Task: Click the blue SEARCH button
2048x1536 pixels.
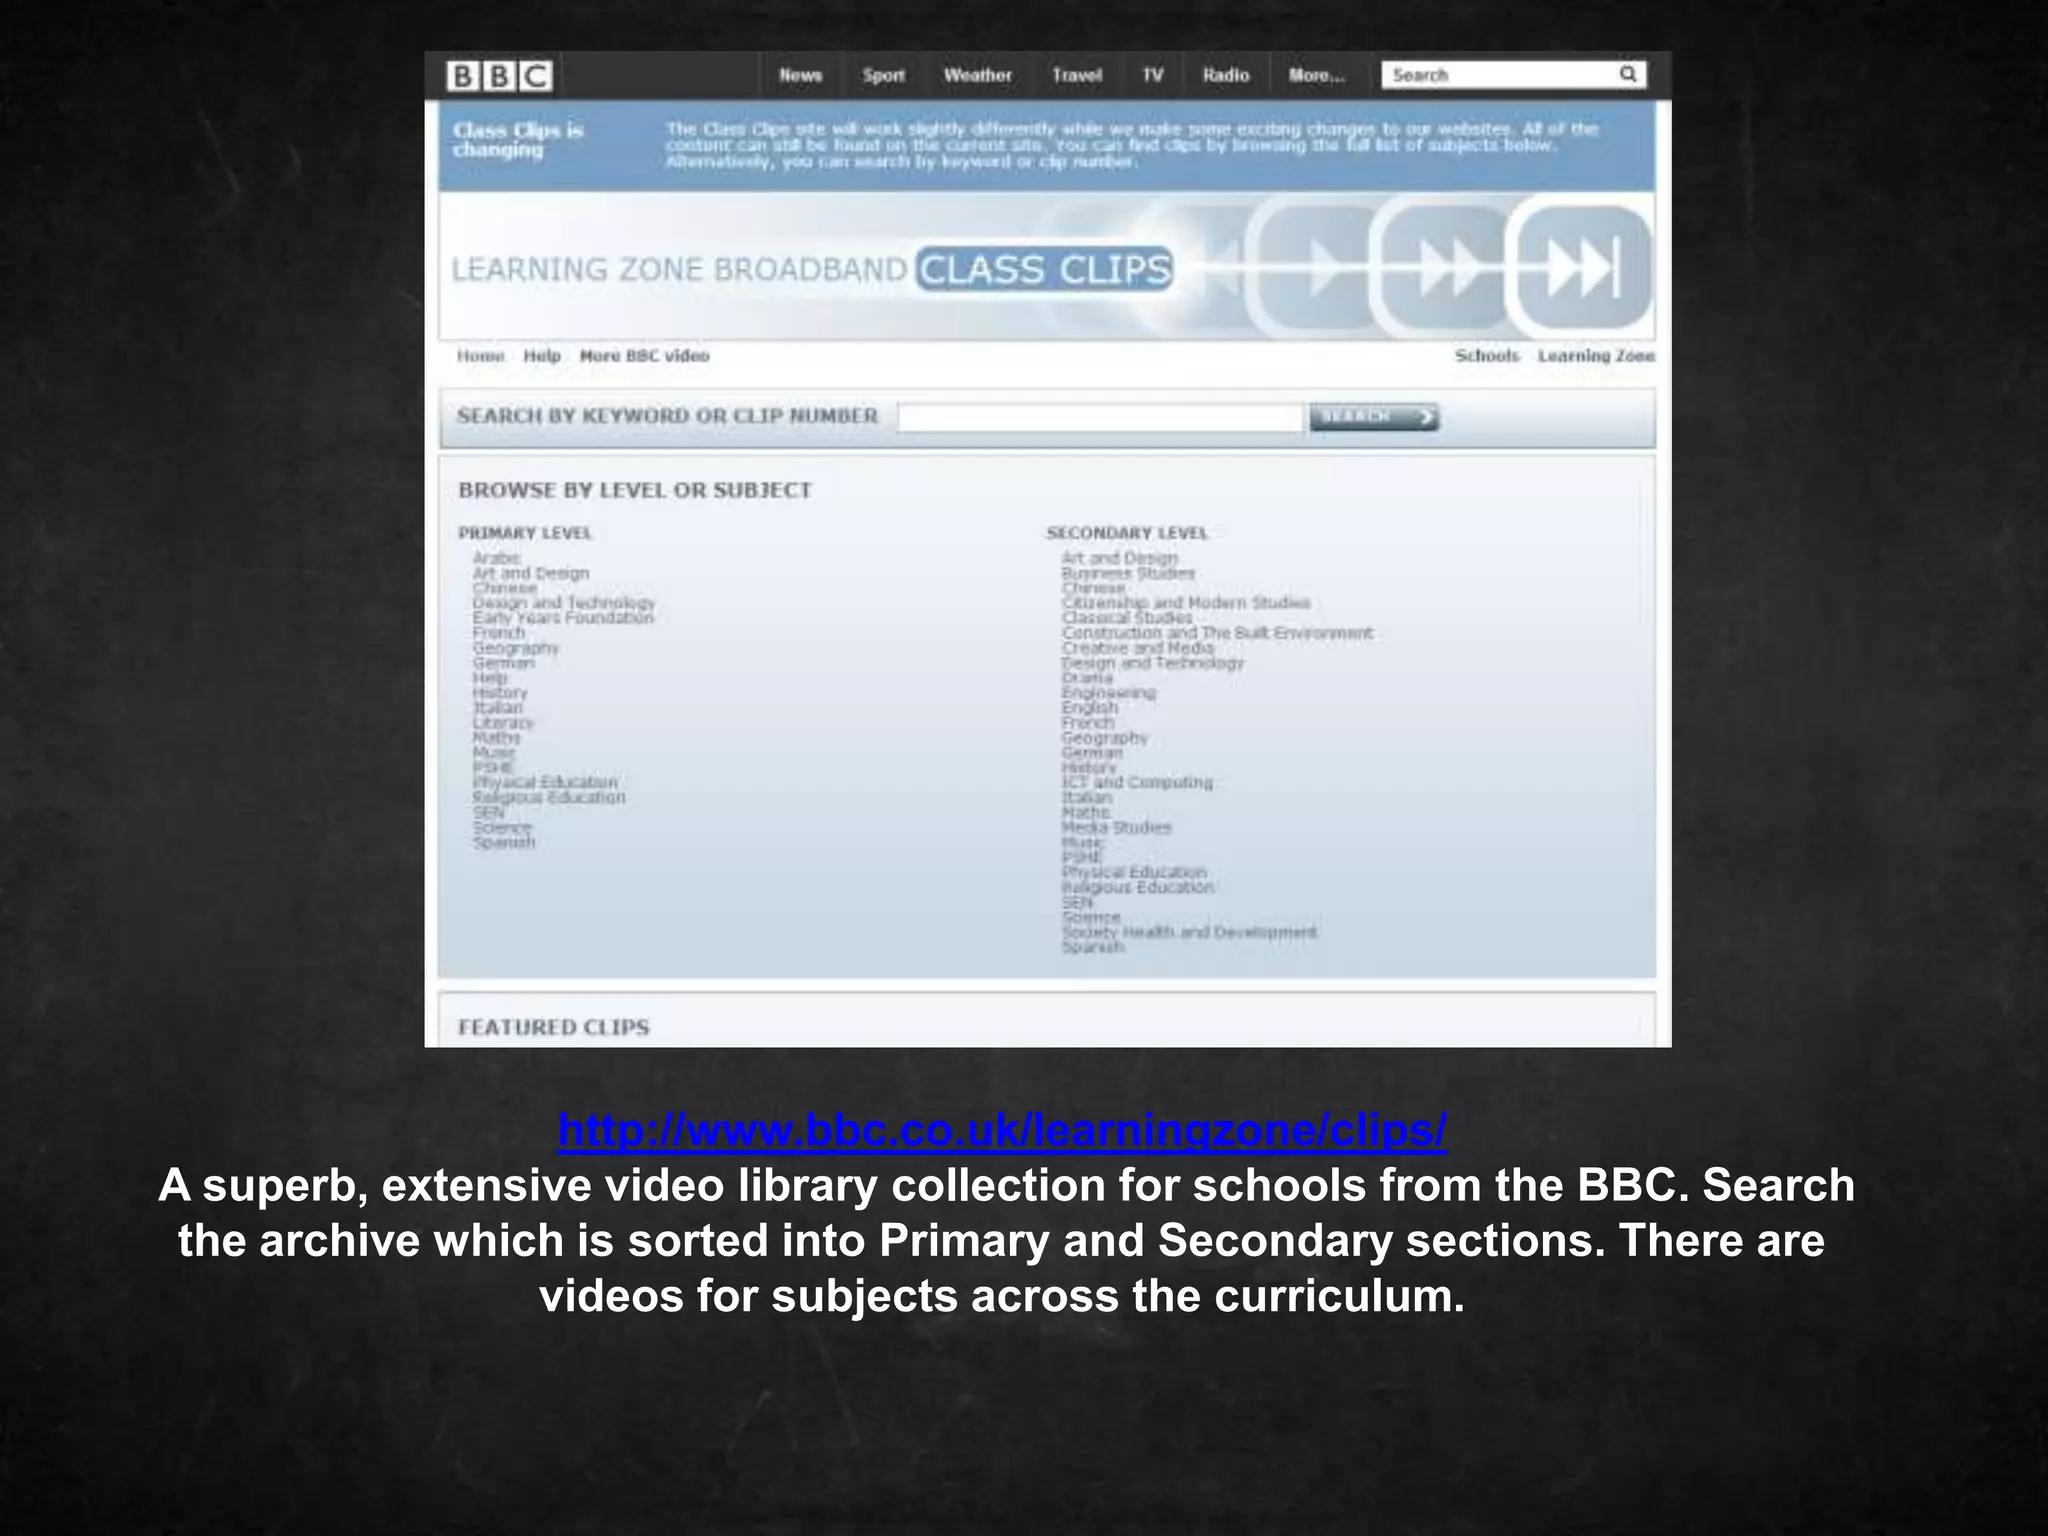Action: point(1374,417)
